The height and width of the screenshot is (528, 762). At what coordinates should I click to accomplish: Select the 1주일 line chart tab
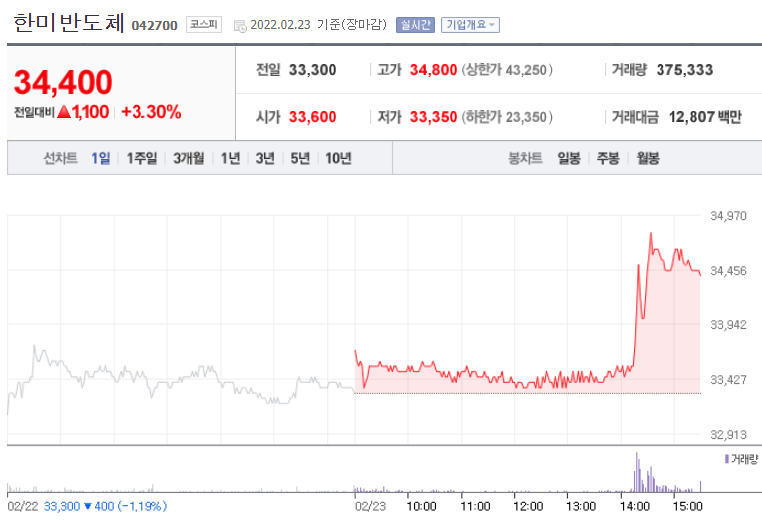pos(141,158)
